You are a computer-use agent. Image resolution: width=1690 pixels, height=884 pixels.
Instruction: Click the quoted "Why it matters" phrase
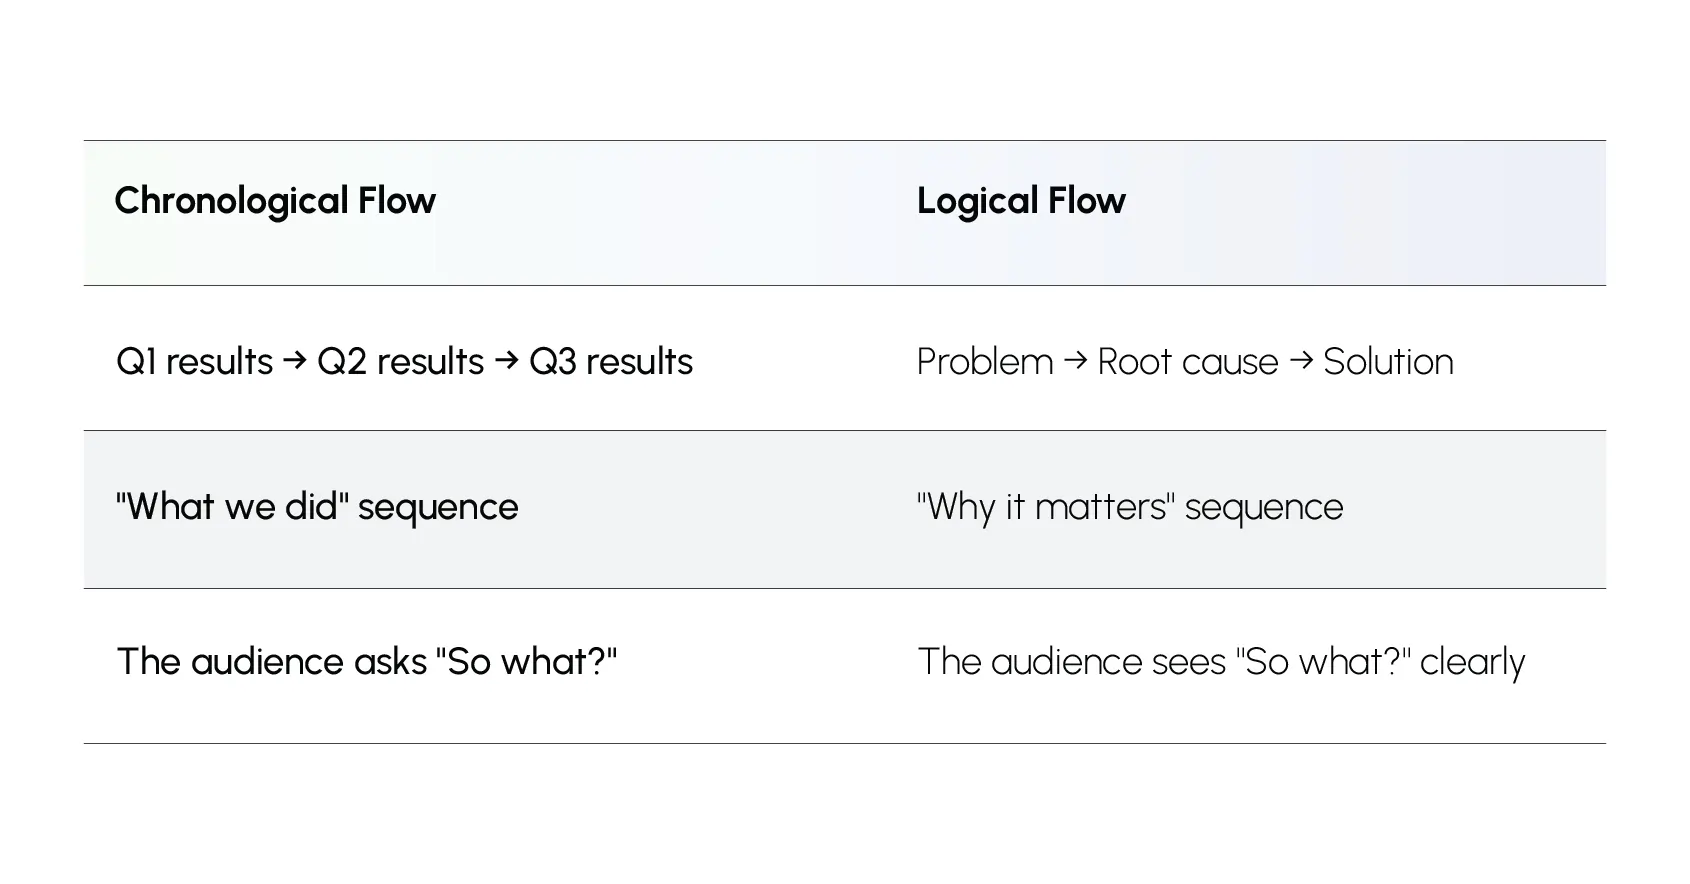click(x=1046, y=507)
